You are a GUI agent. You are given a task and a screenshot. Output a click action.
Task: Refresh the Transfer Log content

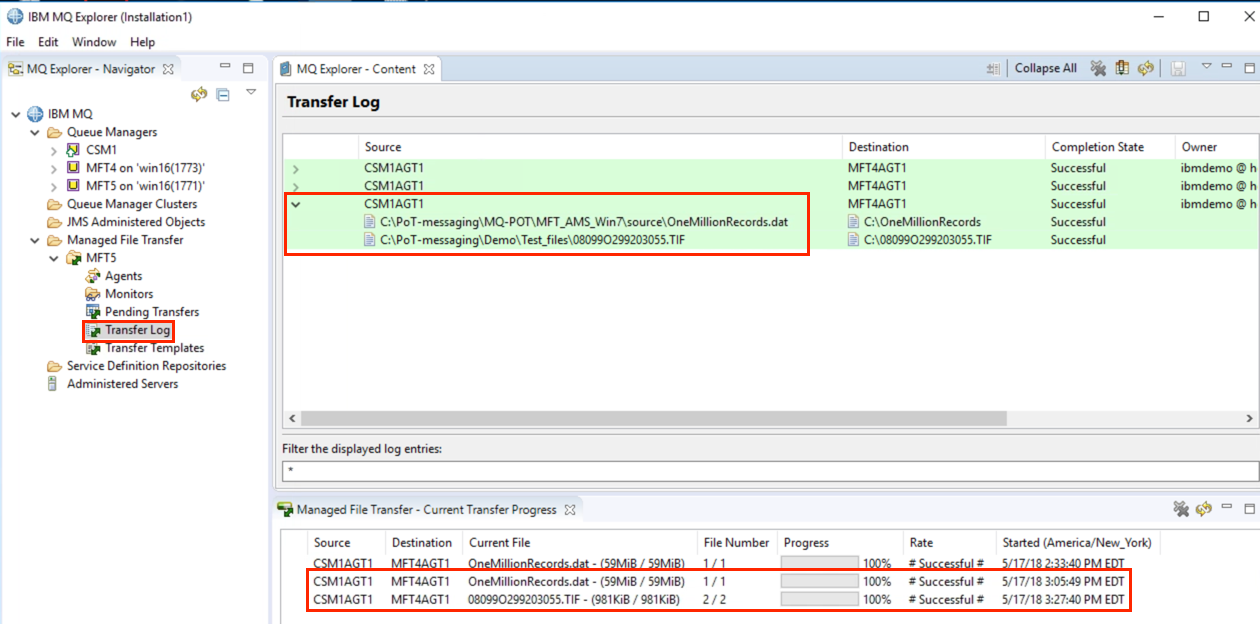pyautogui.click(x=1146, y=68)
